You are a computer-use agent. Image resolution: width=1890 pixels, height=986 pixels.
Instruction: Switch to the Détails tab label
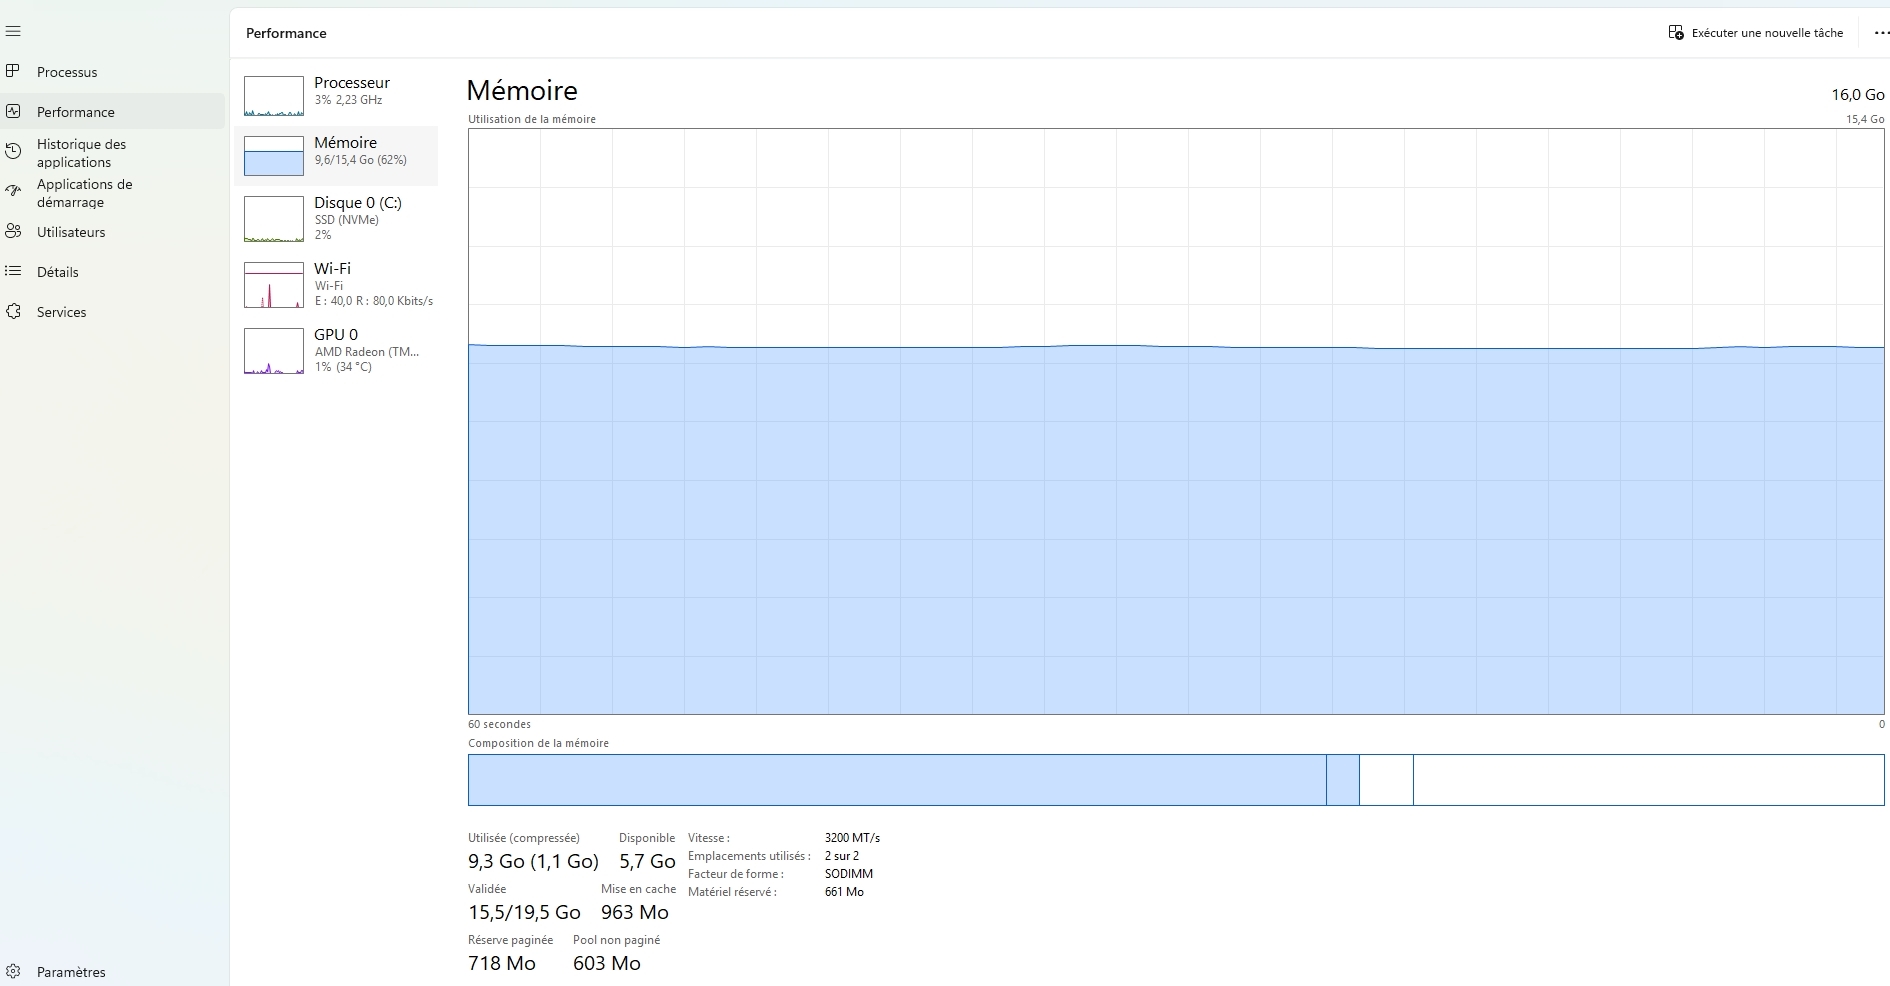pyautogui.click(x=57, y=272)
